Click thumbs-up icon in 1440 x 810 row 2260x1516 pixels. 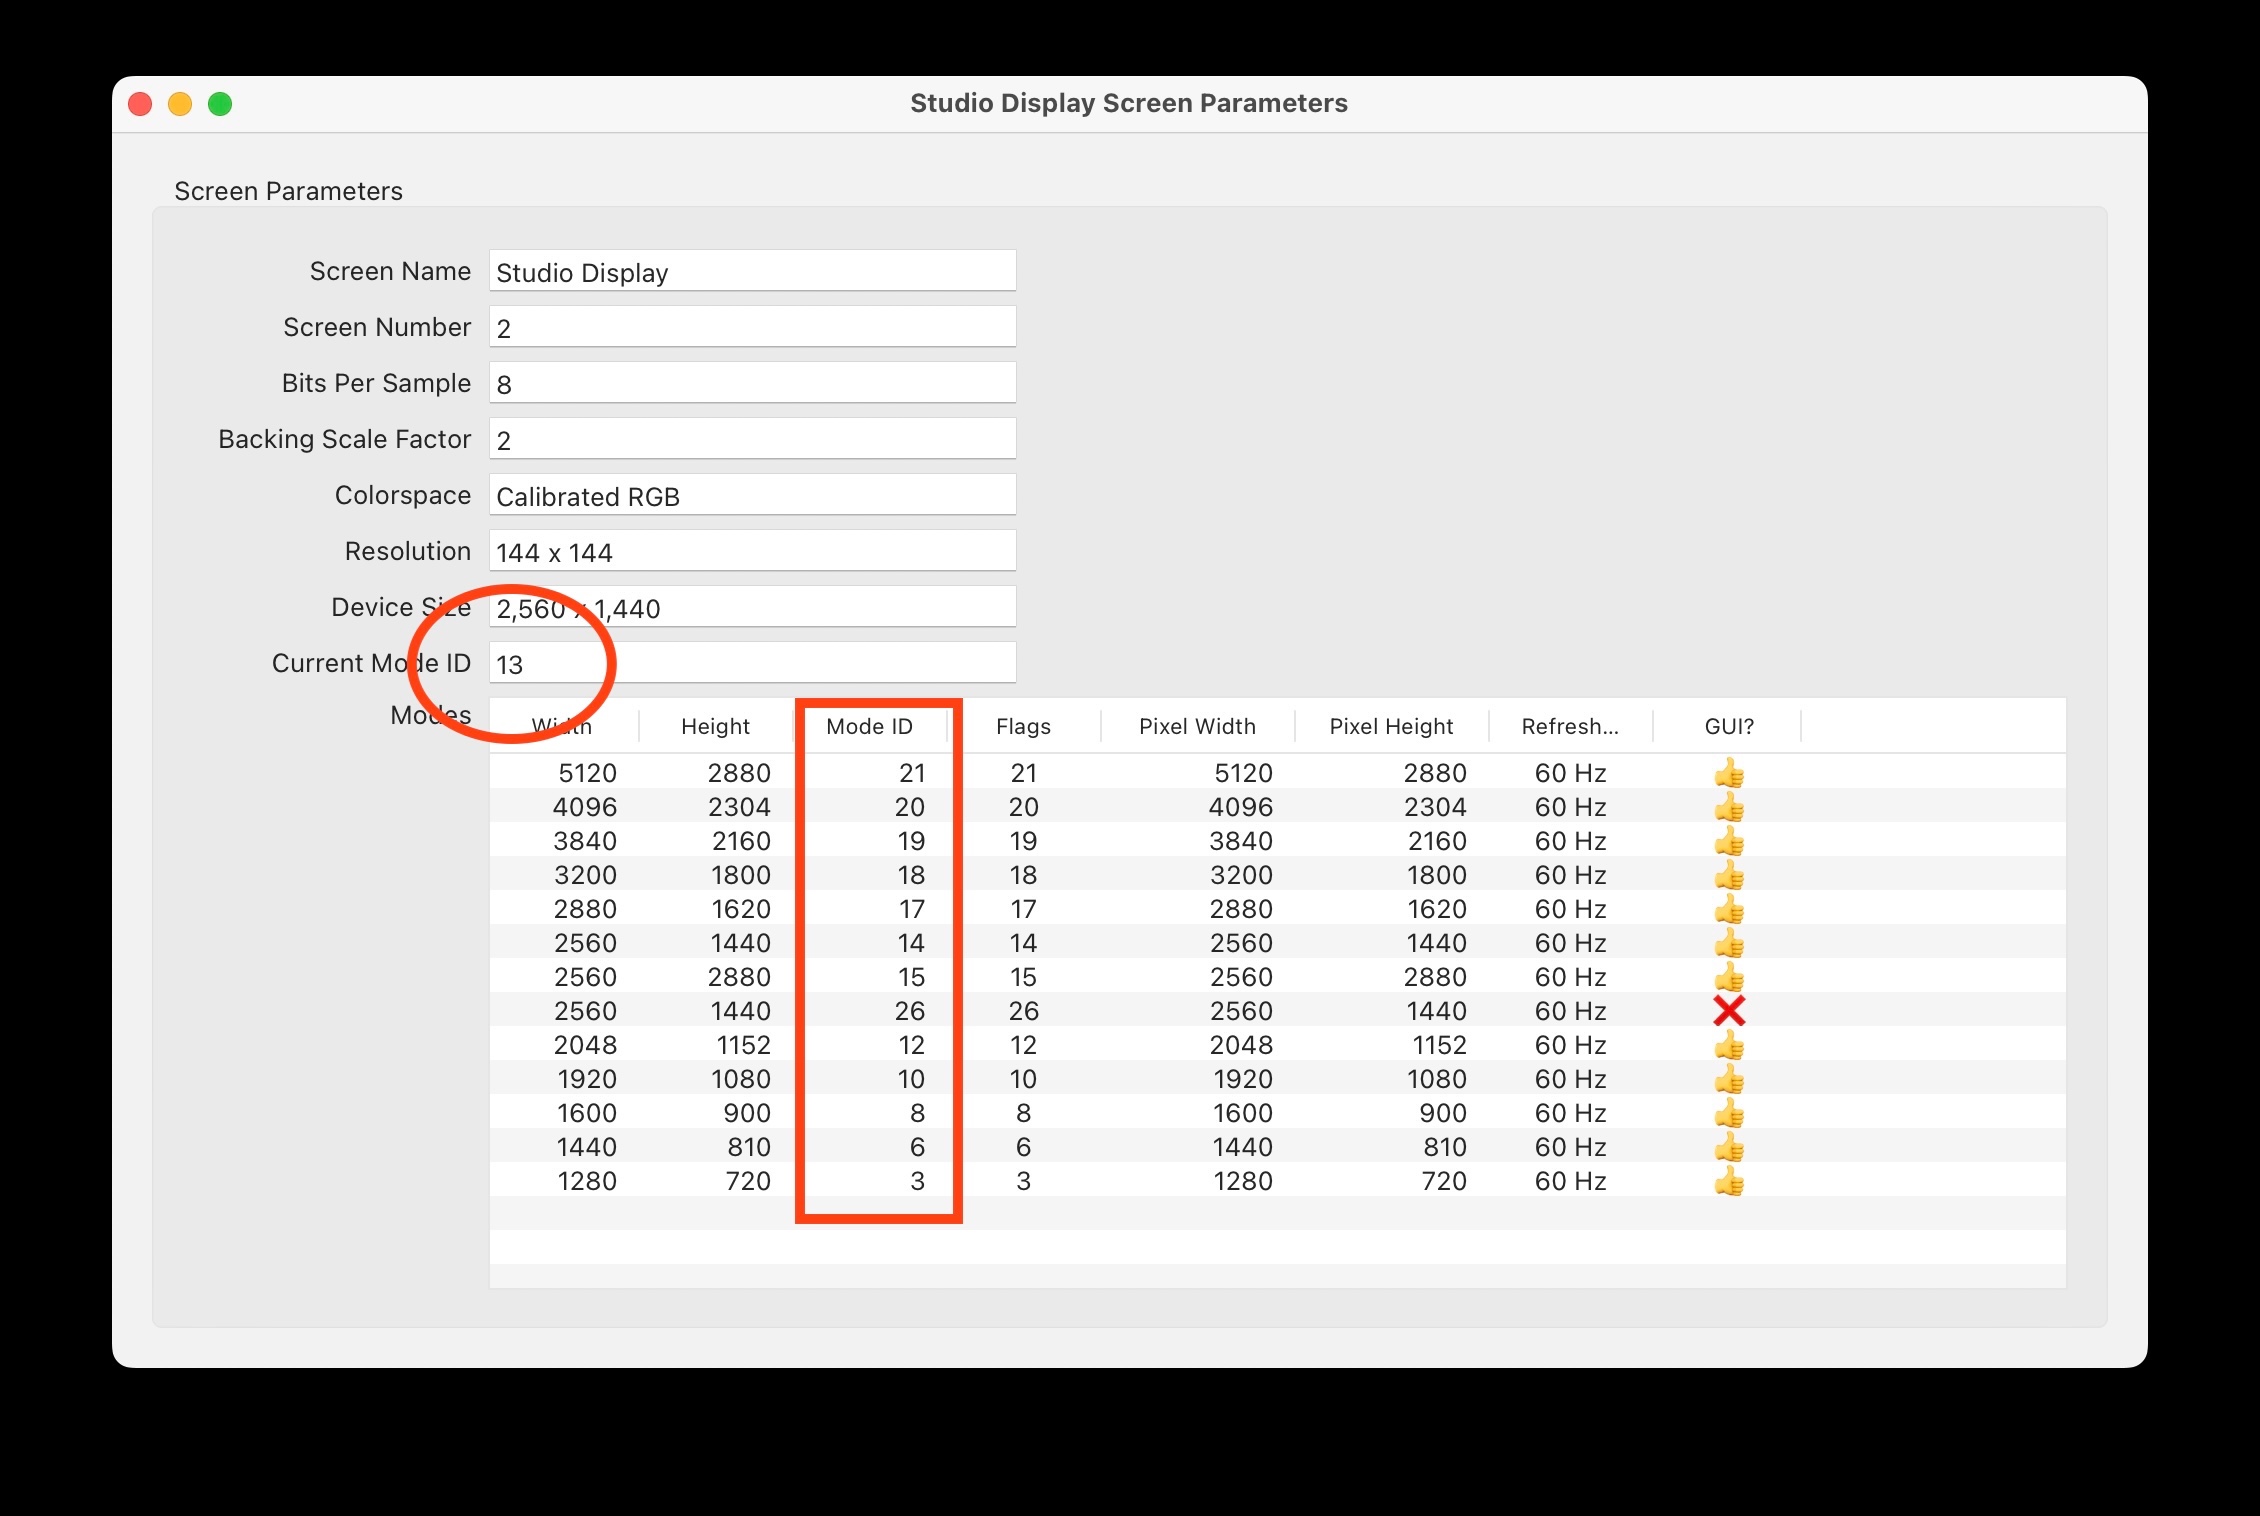click(x=1729, y=1147)
